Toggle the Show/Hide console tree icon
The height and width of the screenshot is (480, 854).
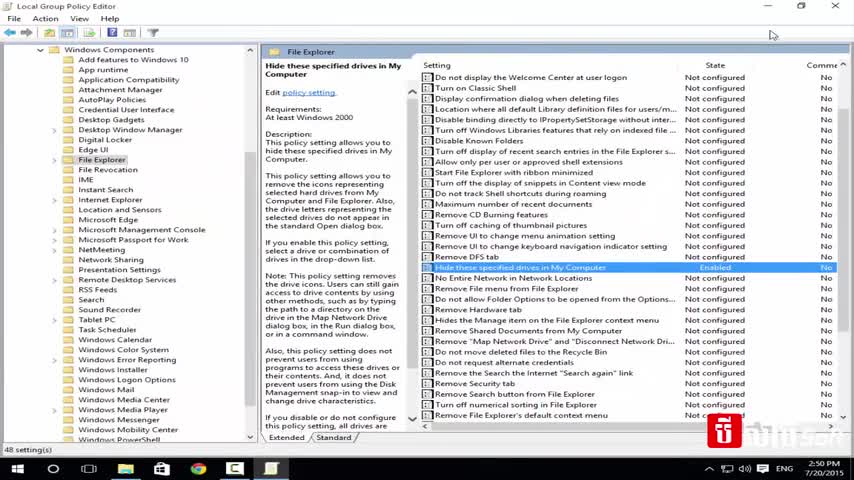[x=68, y=33]
